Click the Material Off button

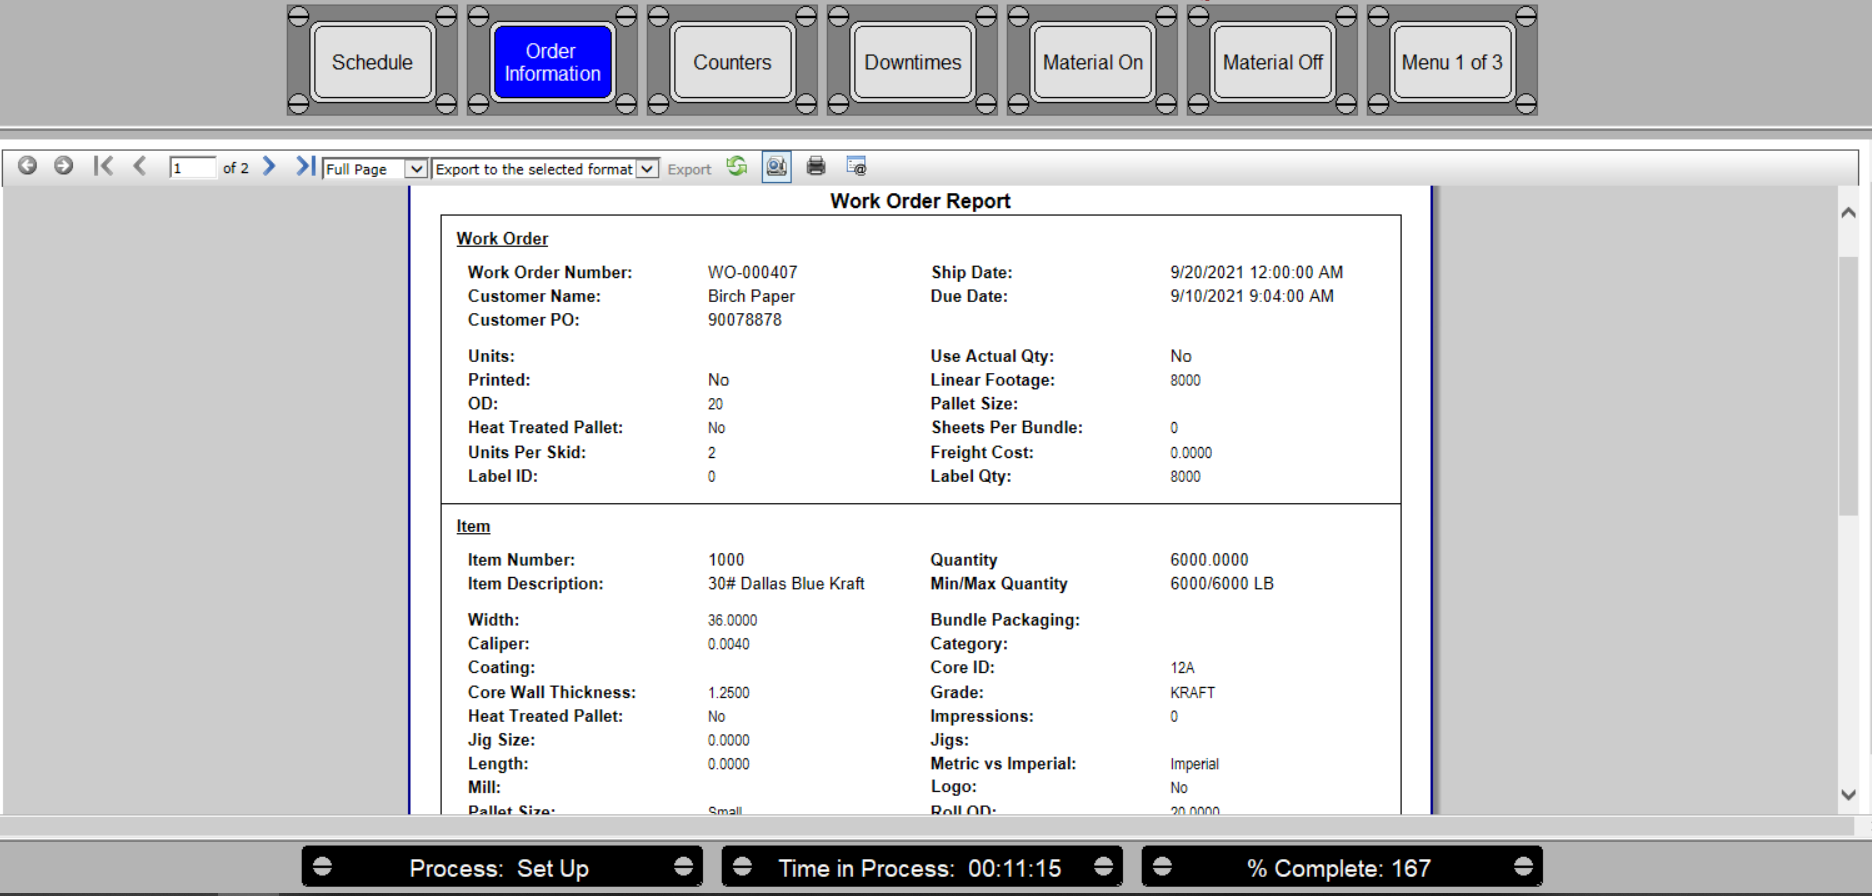[1272, 62]
